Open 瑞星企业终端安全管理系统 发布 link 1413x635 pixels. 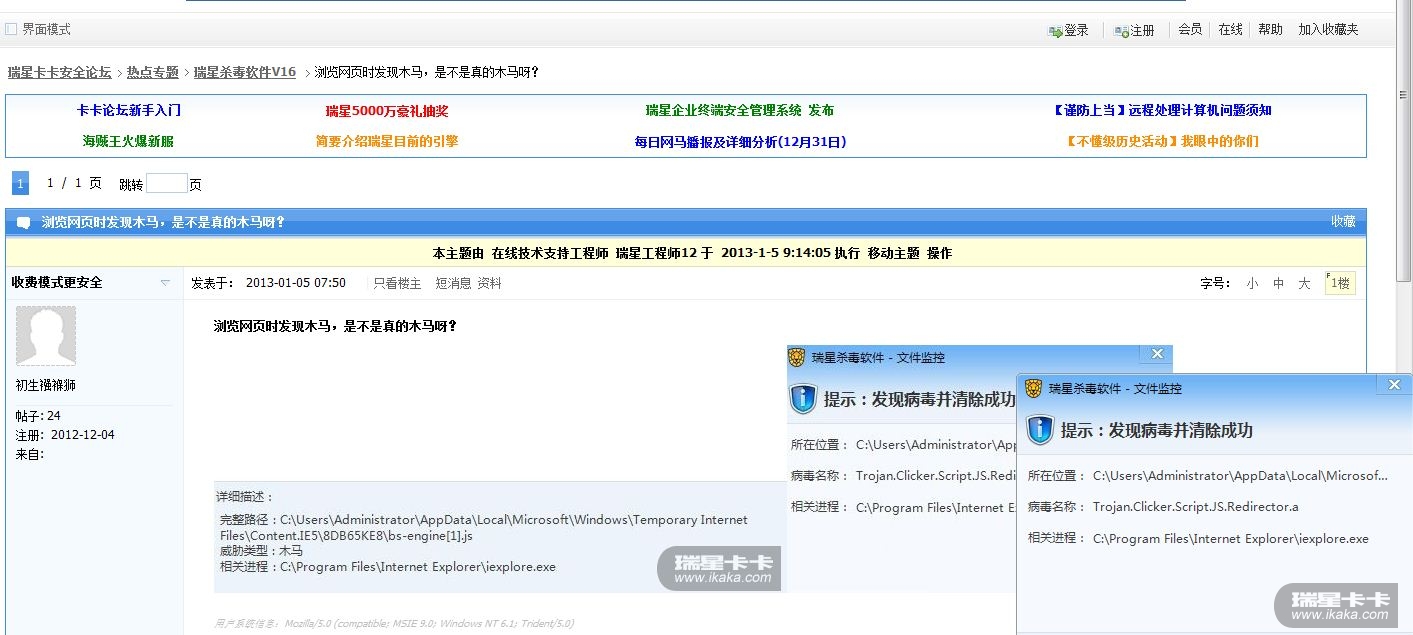click(740, 111)
